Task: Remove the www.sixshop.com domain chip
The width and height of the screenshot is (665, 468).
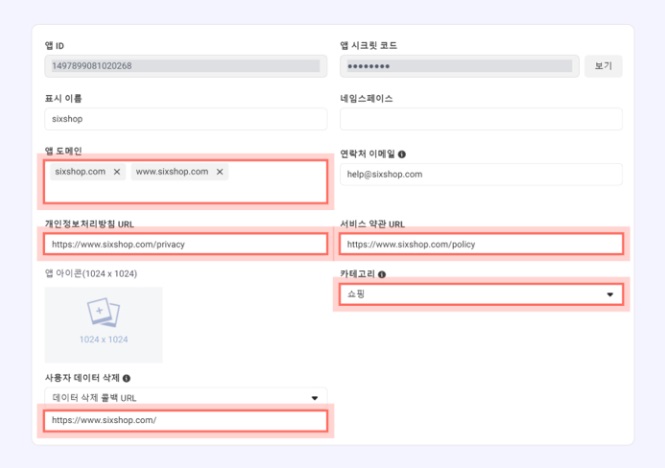Action: (x=220, y=172)
